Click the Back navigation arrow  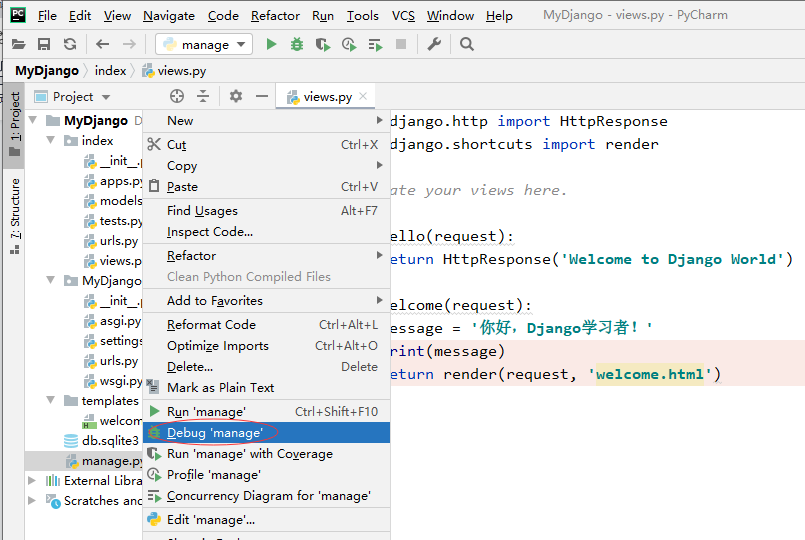pyautogui.click(x=103, y=44)
